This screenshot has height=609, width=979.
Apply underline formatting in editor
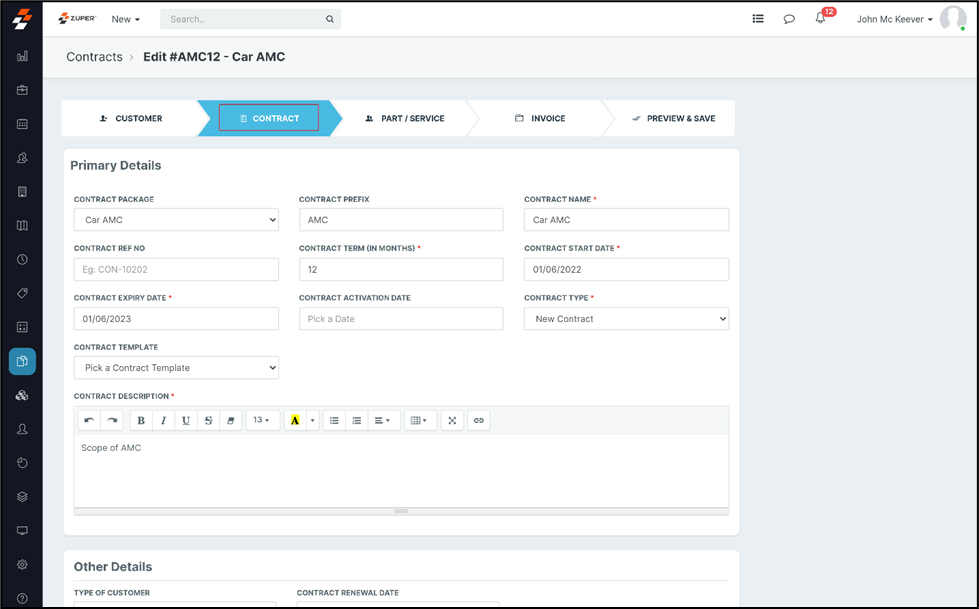click(x=186, y=420)
